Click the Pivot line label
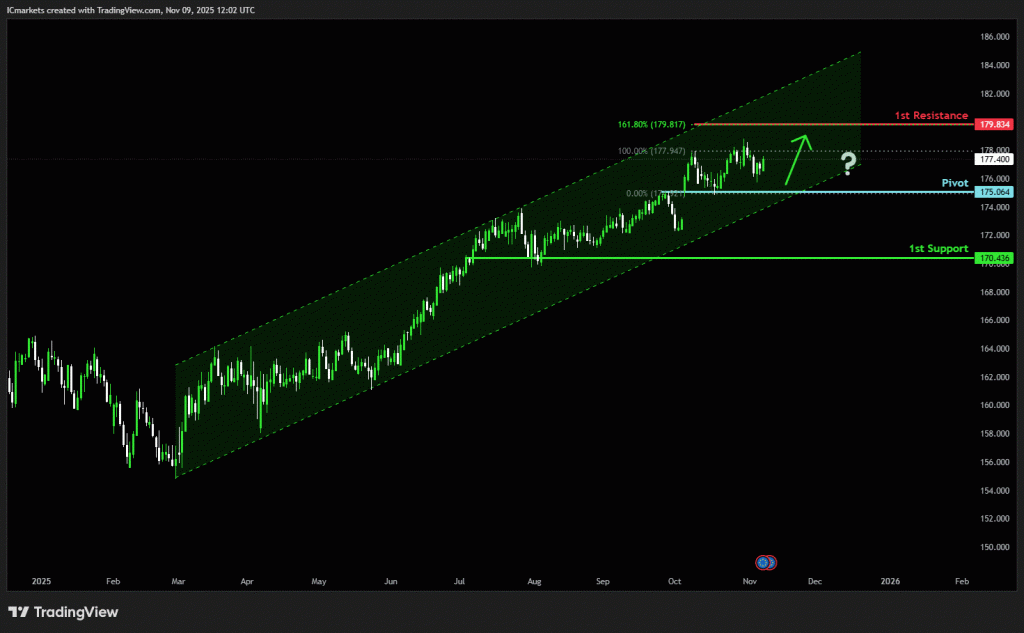Image resolution: width=1024 pixels, height=633 pixels. click(x=954, y=183)
